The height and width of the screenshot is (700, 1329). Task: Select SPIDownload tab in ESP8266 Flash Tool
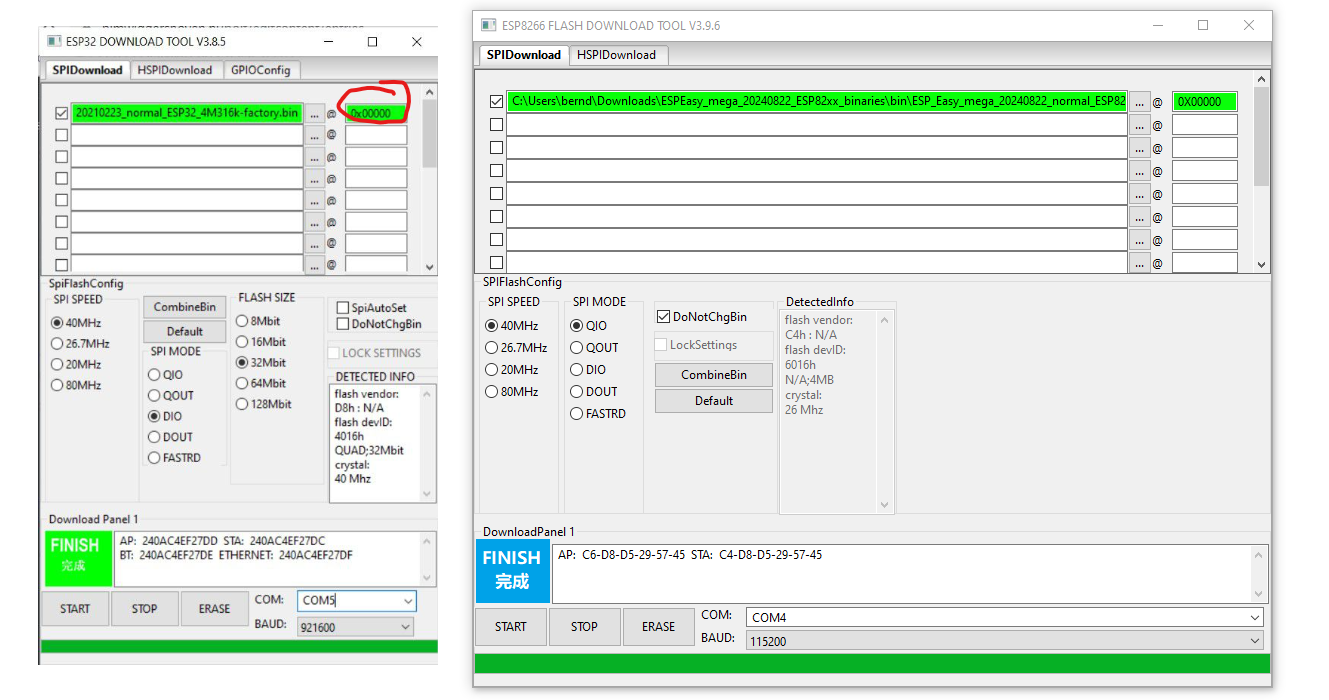tap(524, 55)
